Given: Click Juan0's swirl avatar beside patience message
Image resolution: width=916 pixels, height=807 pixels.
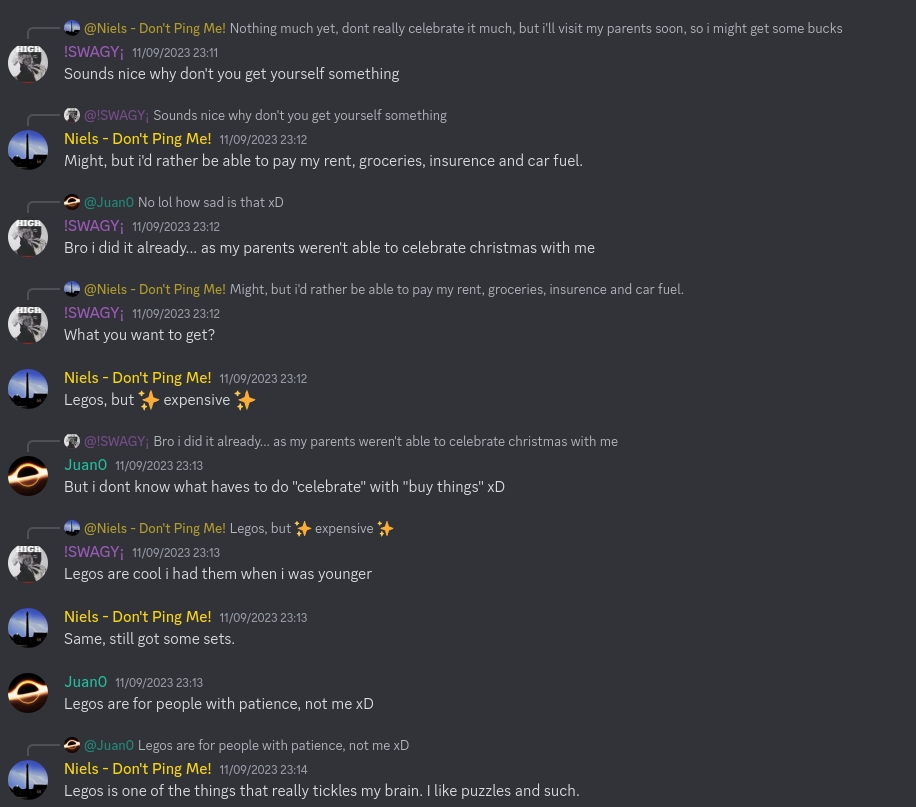Looking at the screenshot, I should coord(27,693).
